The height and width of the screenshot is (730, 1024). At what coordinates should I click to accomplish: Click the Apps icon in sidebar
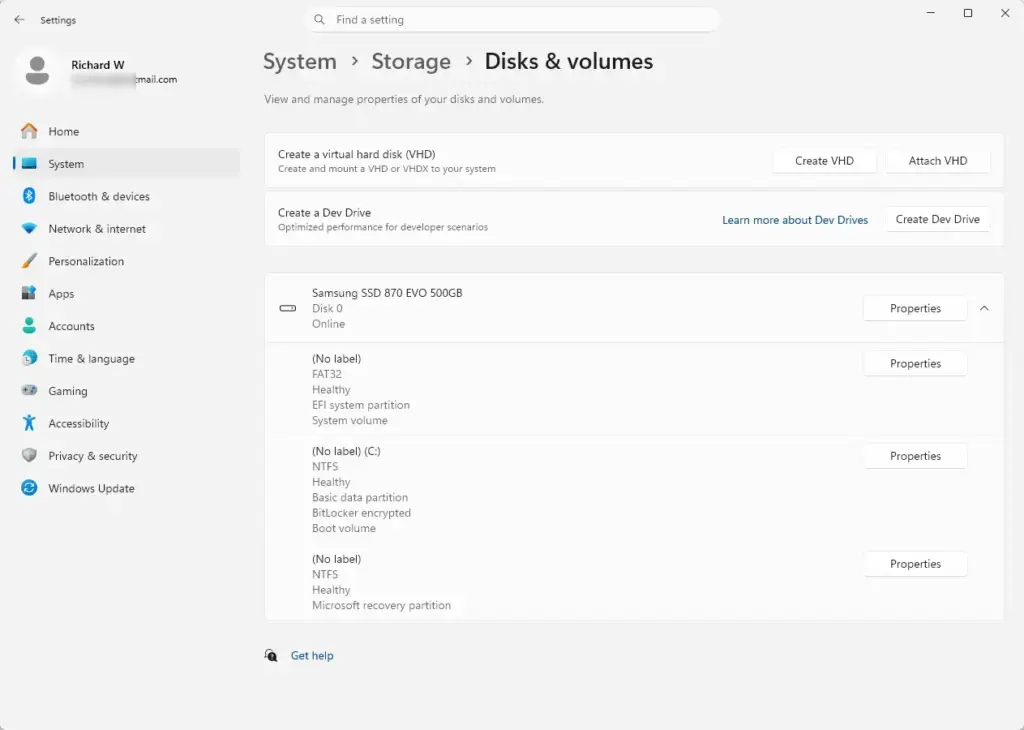29,293
